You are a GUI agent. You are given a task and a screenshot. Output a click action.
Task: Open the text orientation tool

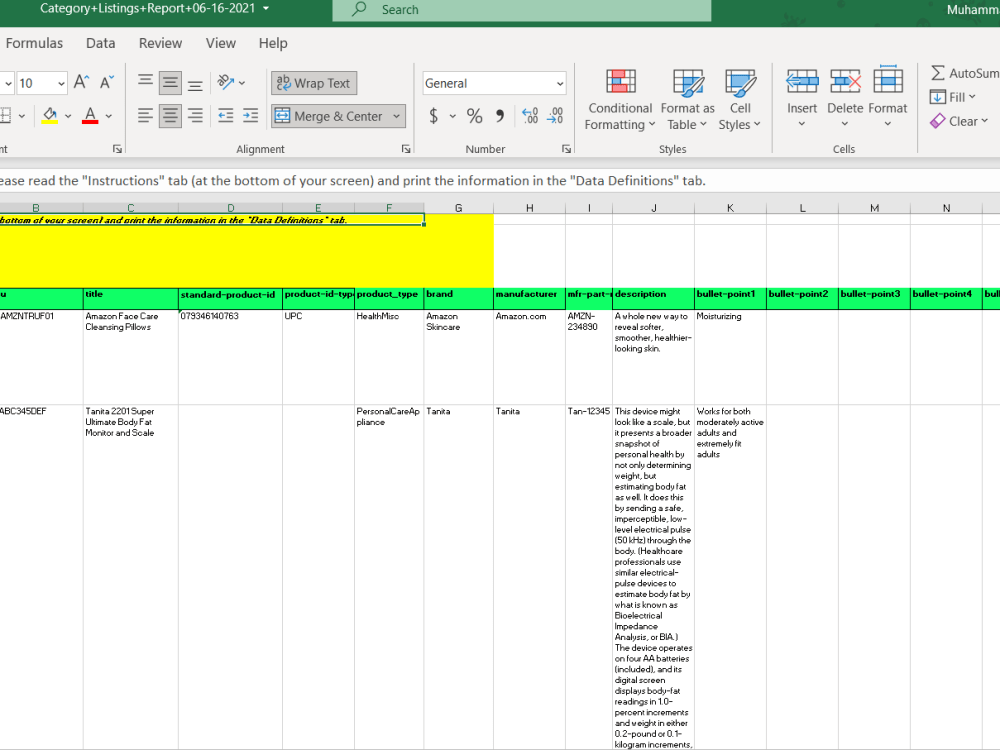coord(225,82)
